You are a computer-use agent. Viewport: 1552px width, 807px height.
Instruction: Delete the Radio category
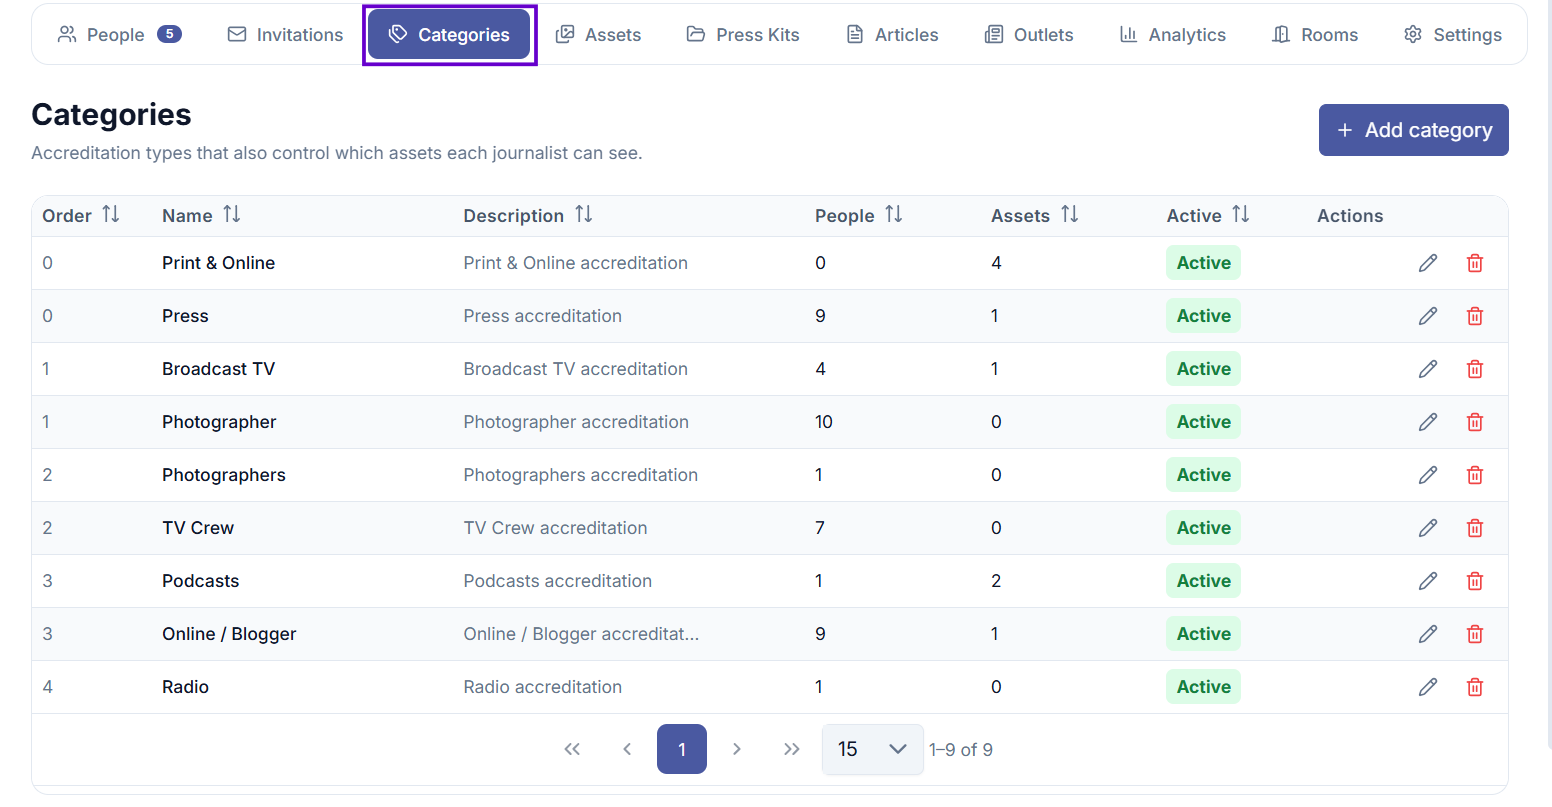pyautogui.click(x=1475, y=687)
